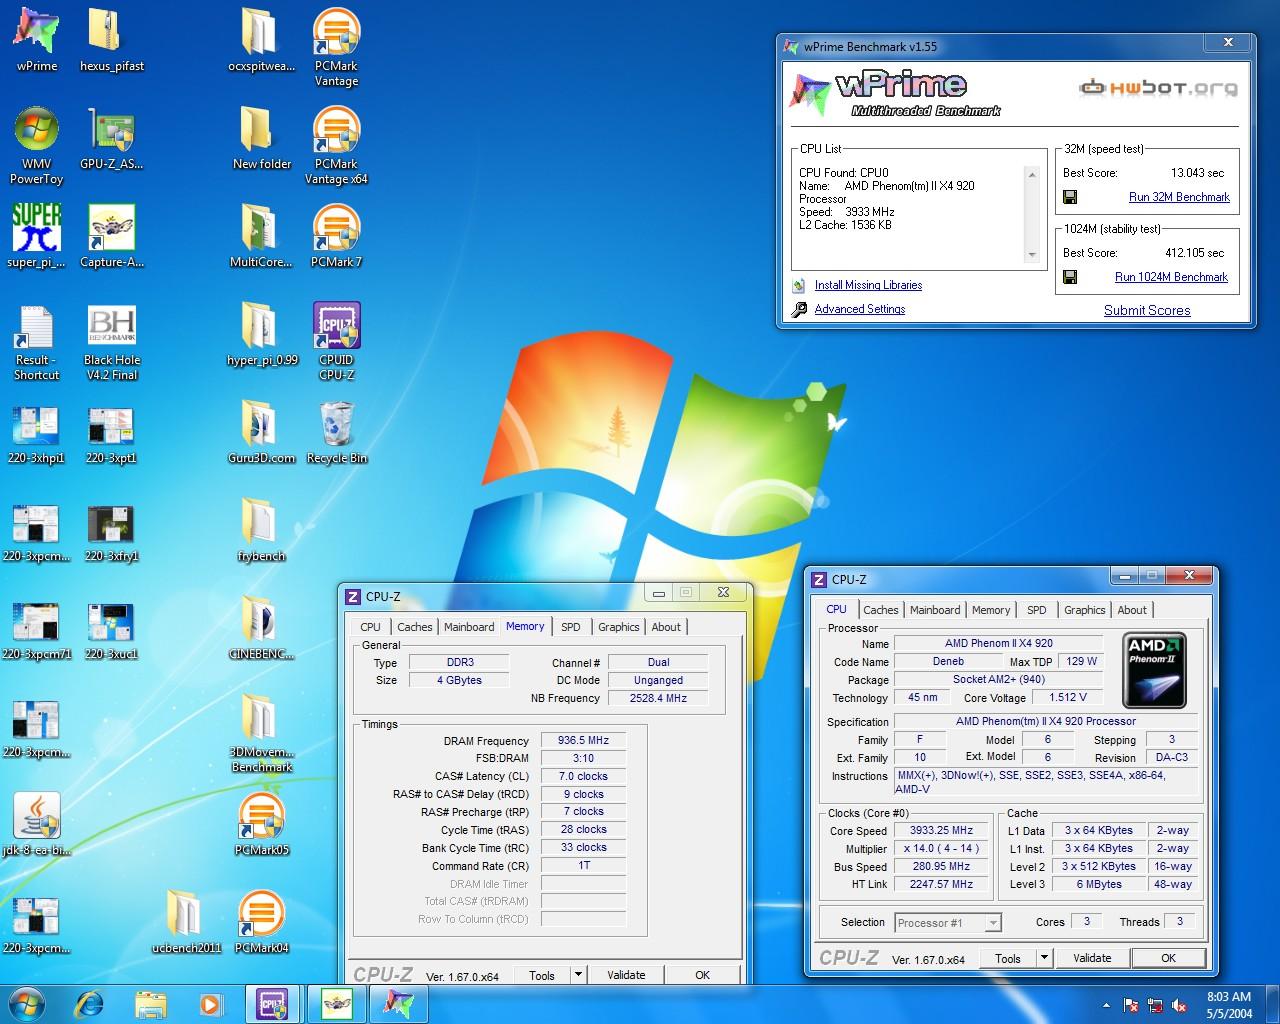Screen dimensions: 1280x1024
Task: Open Advanced Settings link in wPrime
Action: [x=860, y=309]
